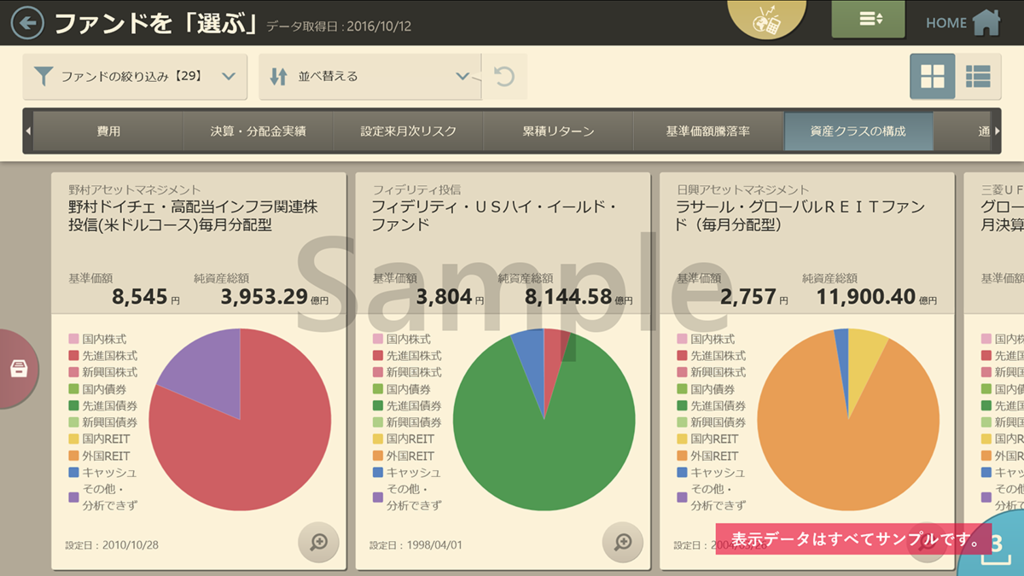
Task: Select the 設定来月次リスク tab
Action: point(408,131)
